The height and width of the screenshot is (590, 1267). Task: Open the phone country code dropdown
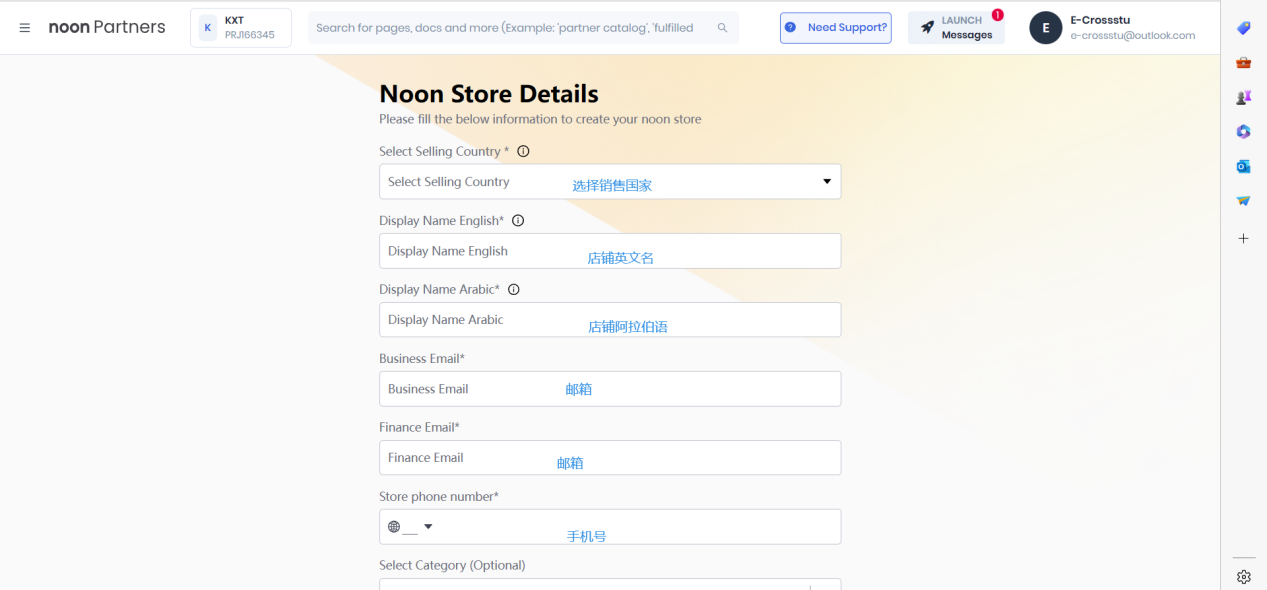coord(411,527)
